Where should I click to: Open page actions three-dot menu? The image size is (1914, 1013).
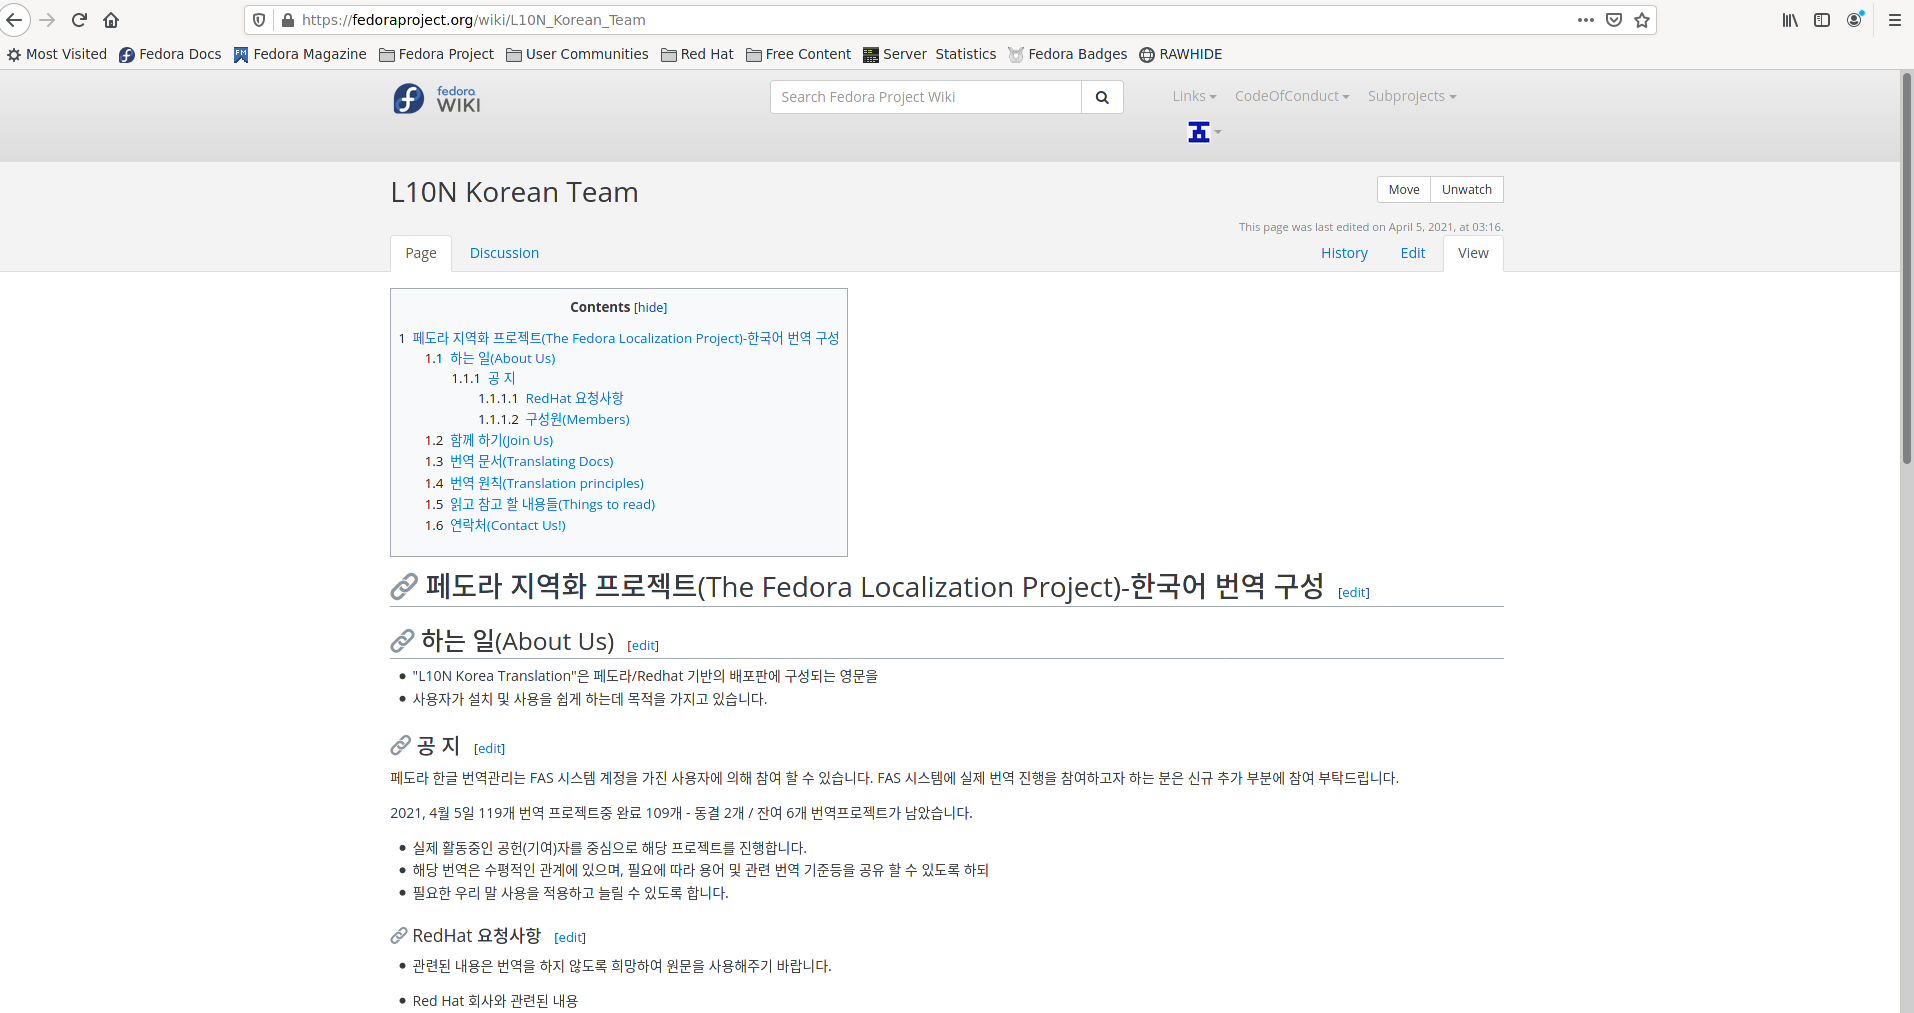[1586, 20]
